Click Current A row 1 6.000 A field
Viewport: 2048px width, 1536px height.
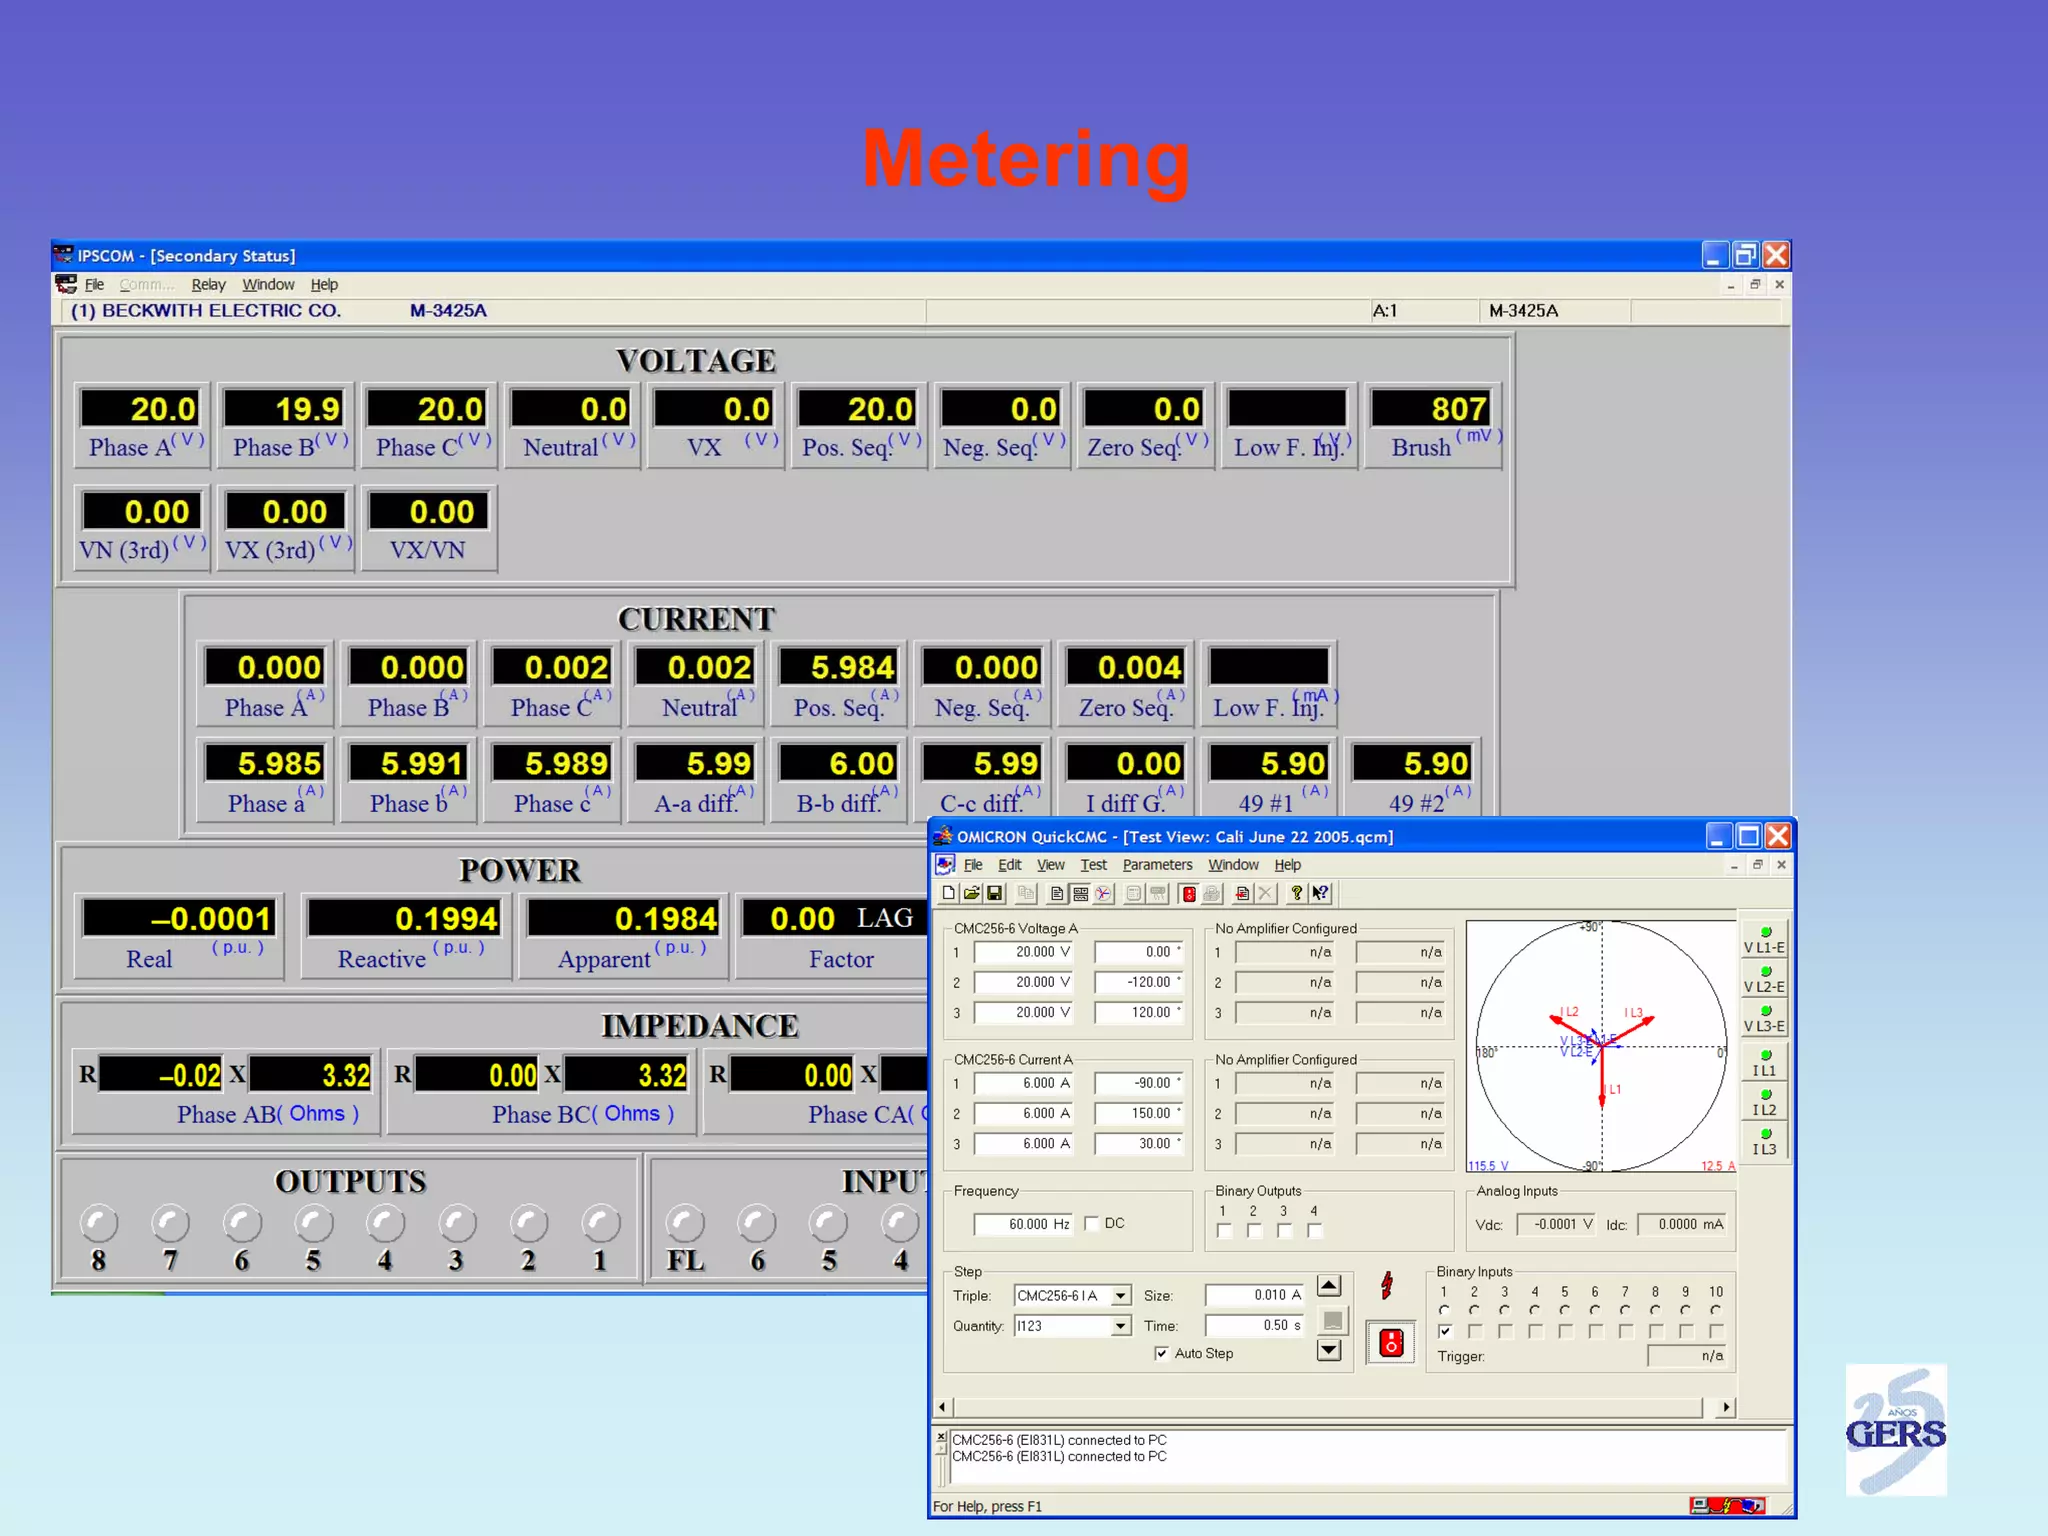pos(1023,1083)
